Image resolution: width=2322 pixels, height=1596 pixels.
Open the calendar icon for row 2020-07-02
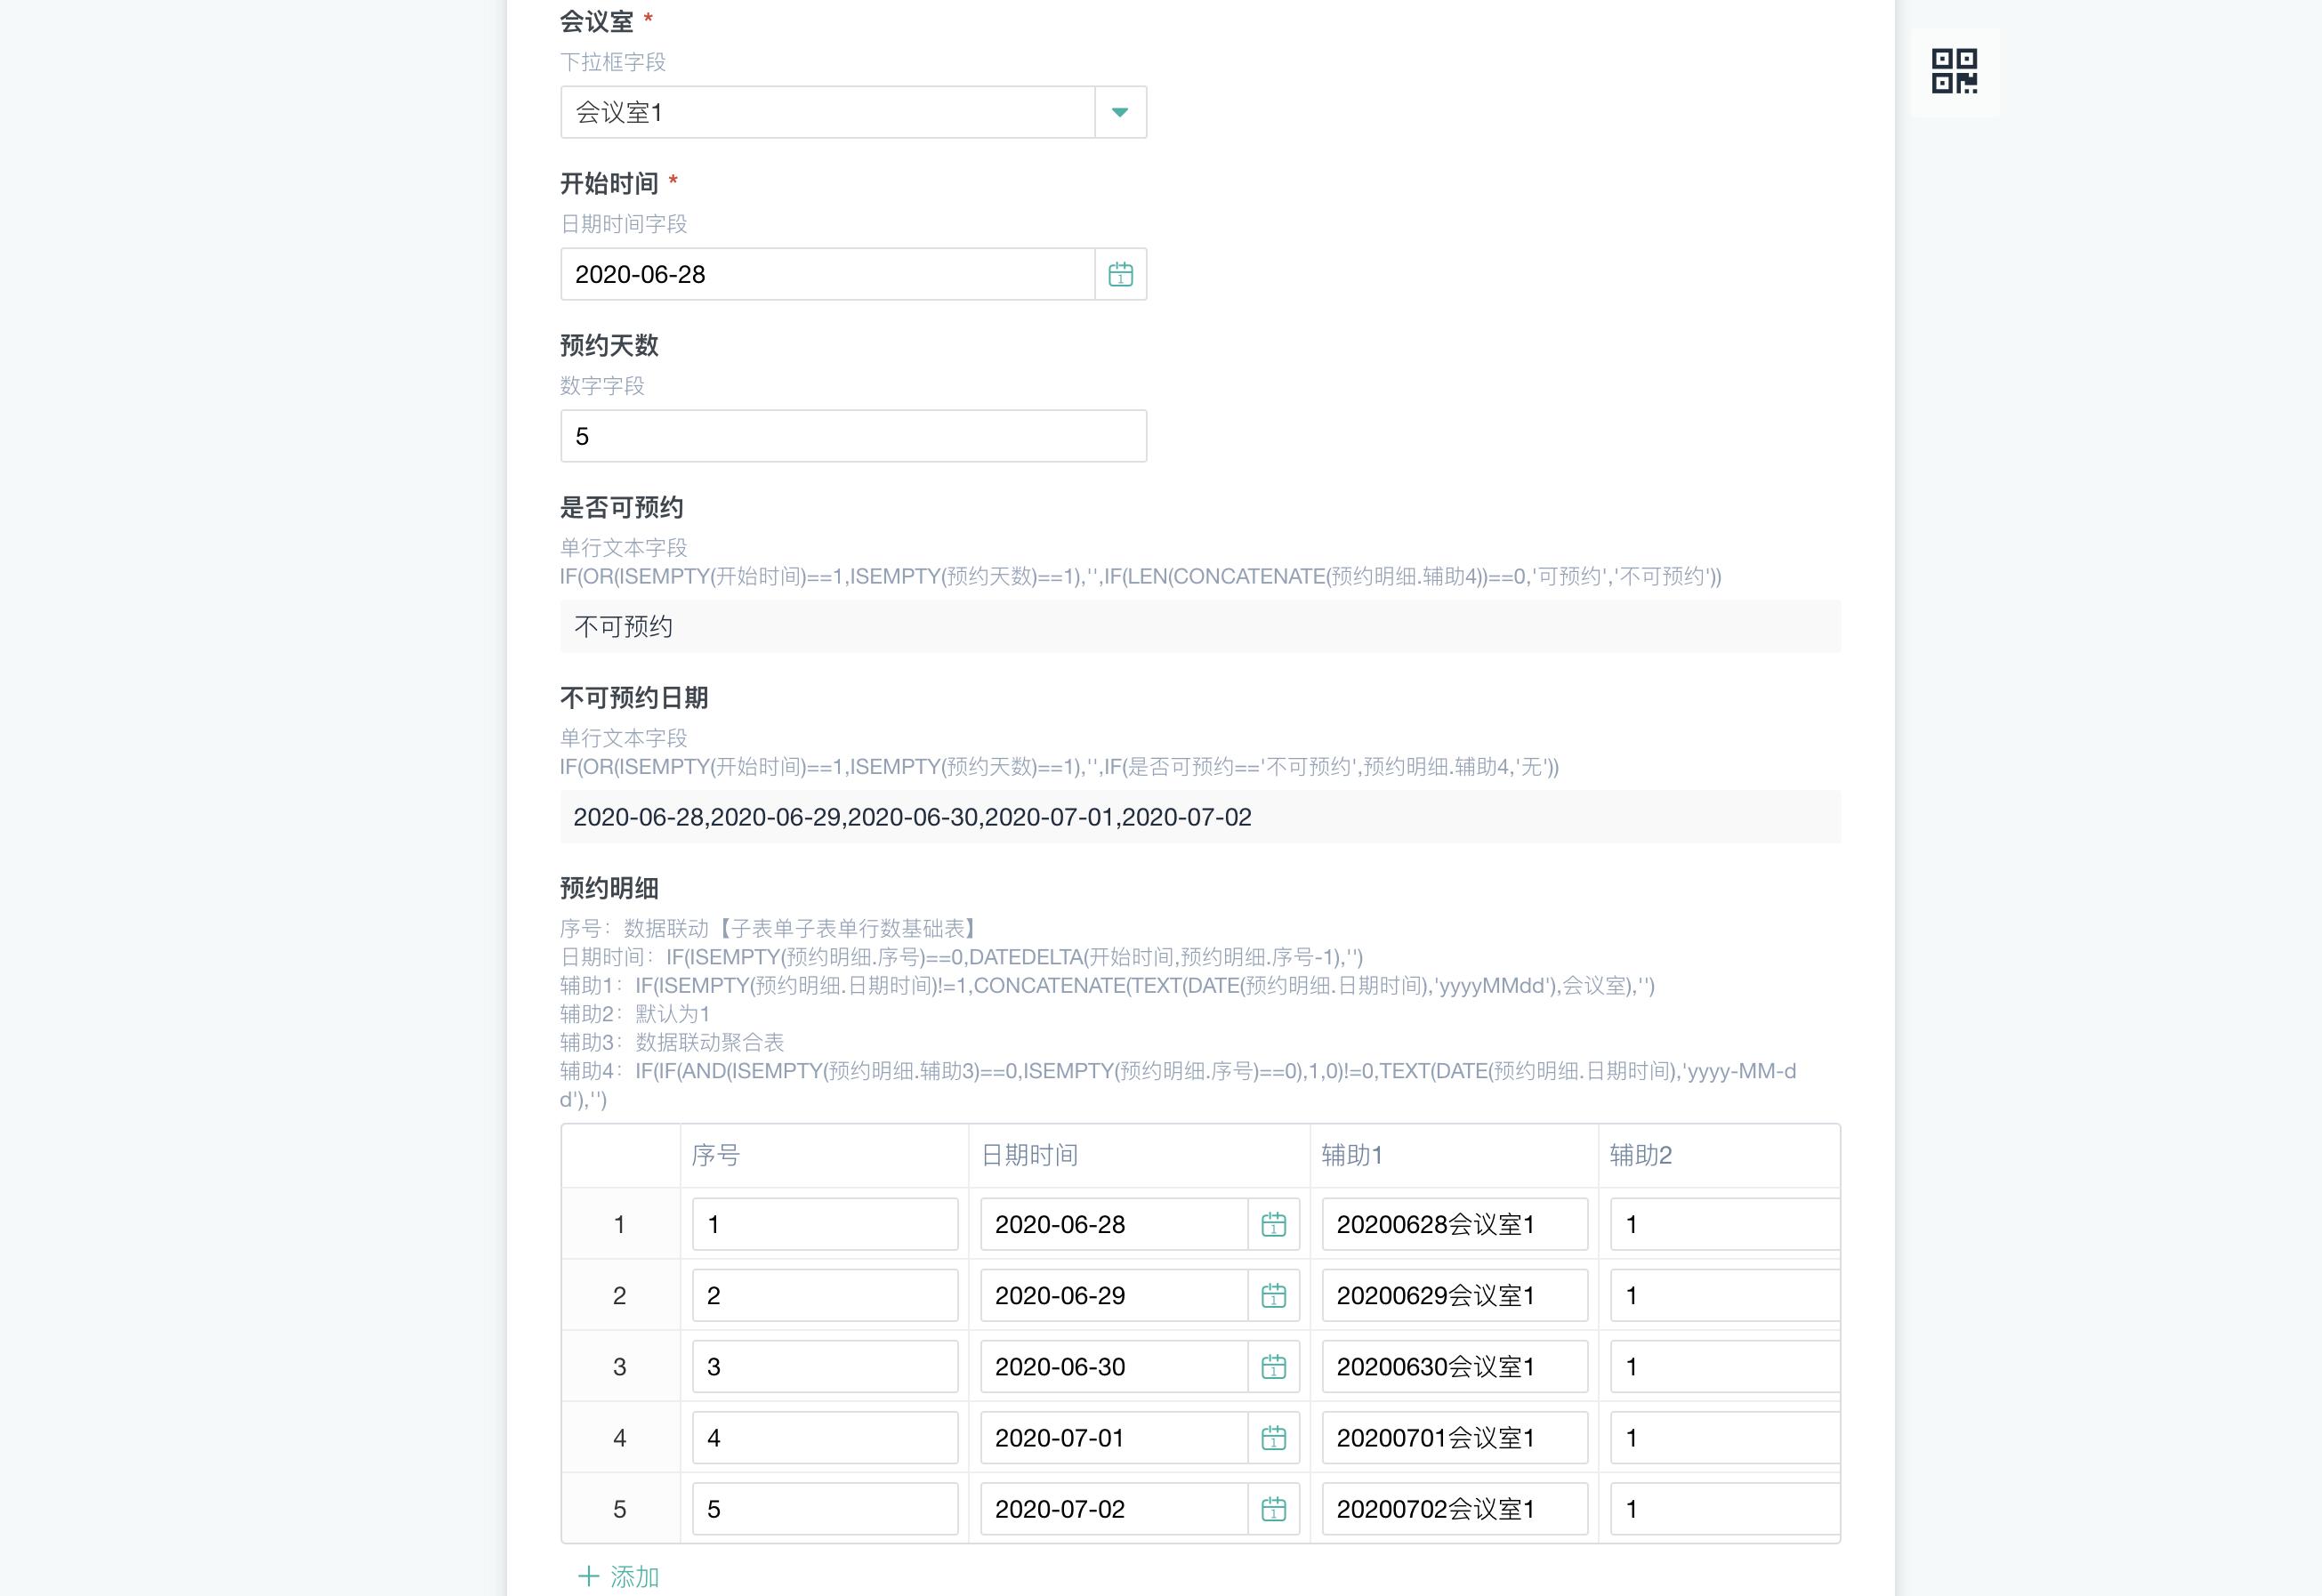pyautogui.click(x=1273, y=1509)
